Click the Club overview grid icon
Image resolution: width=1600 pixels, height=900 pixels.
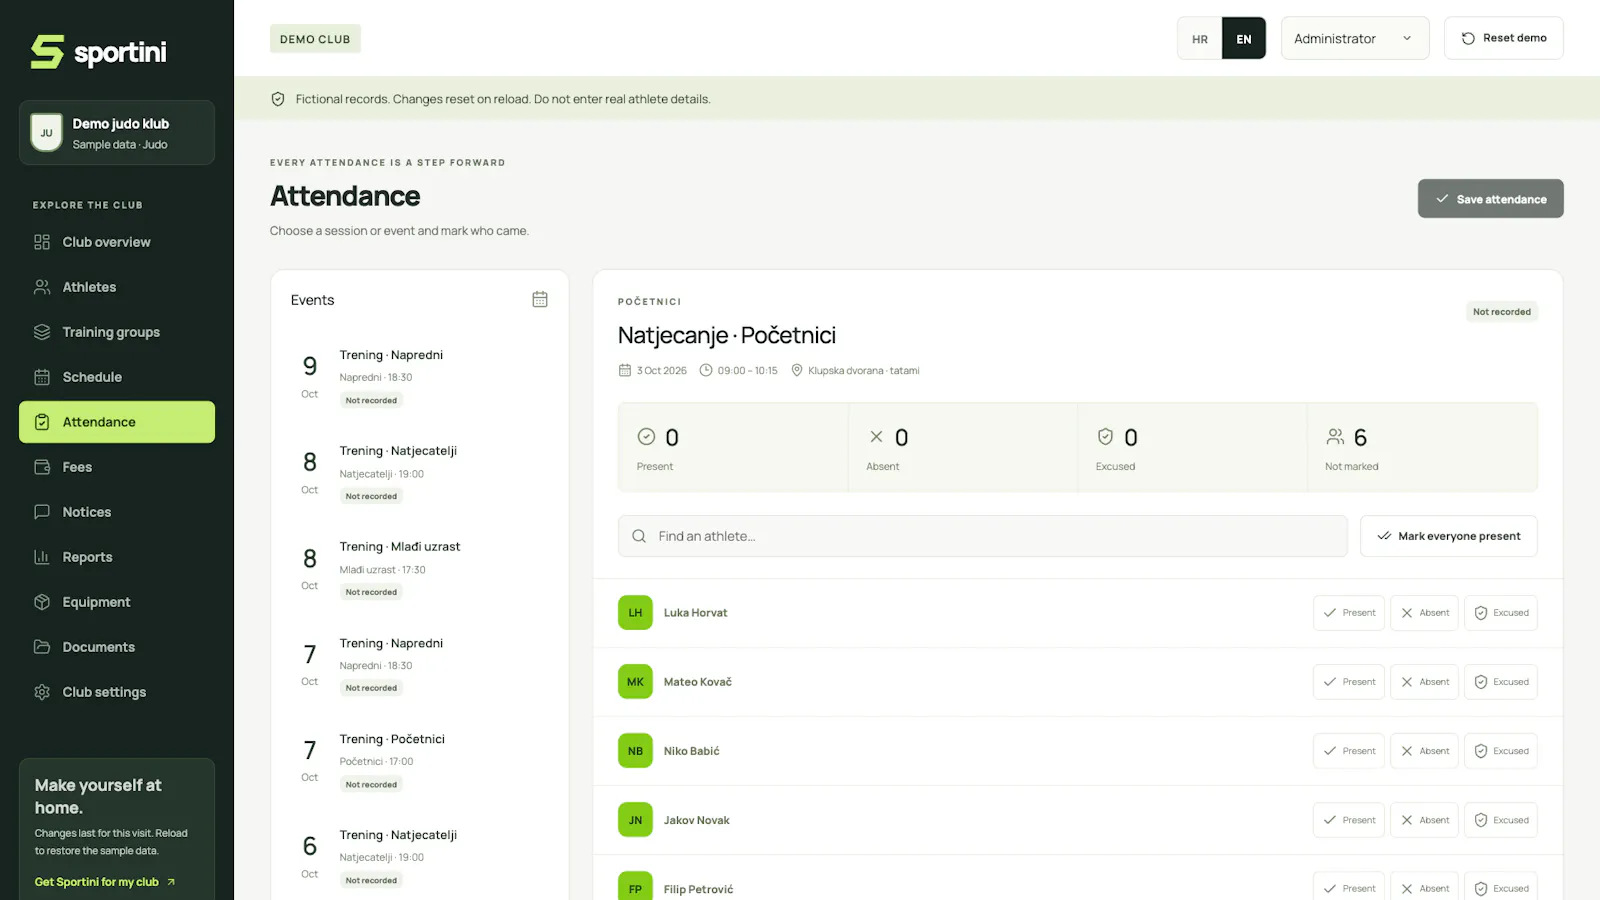click(42, 242)
